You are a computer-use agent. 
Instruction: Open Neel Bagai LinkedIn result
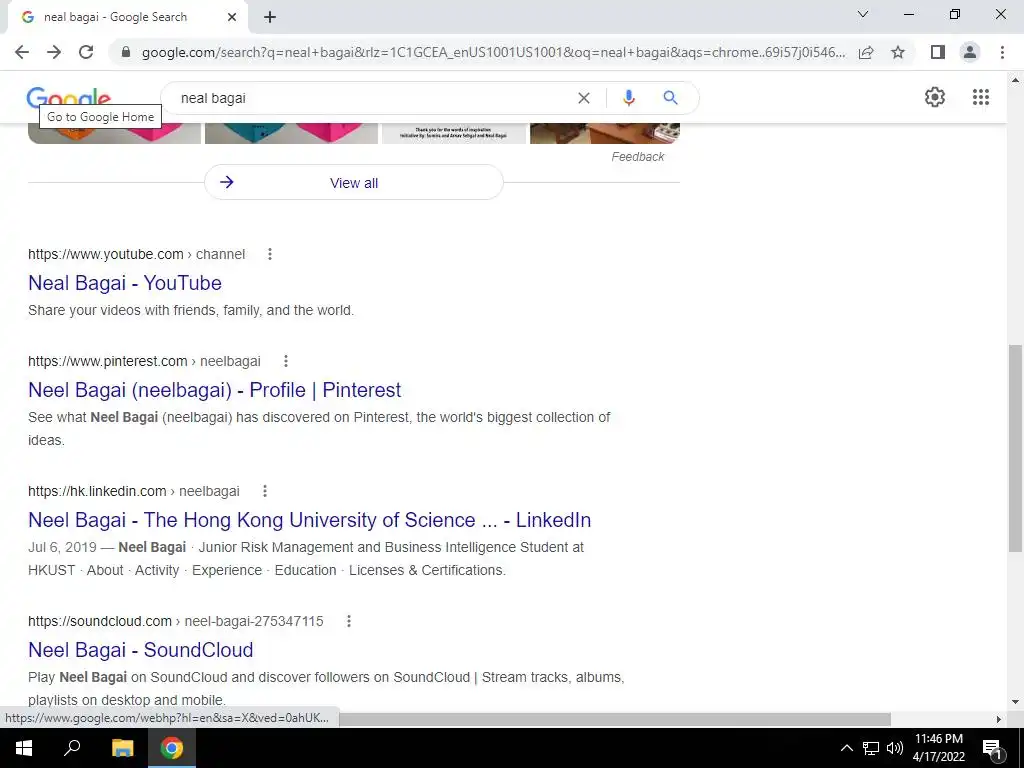[310, 520]
